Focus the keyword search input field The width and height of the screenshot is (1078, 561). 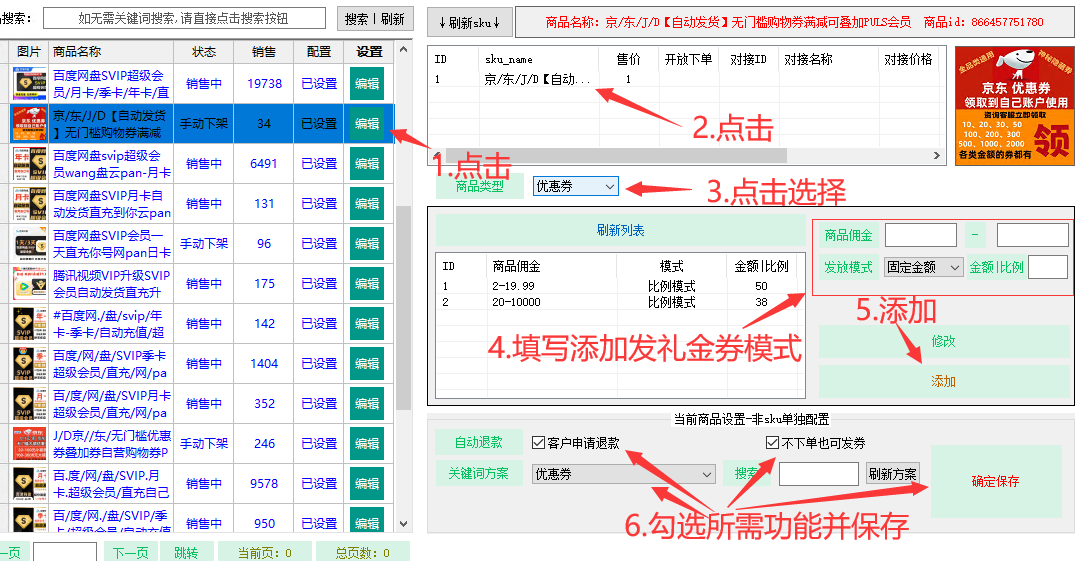point(184,19)
